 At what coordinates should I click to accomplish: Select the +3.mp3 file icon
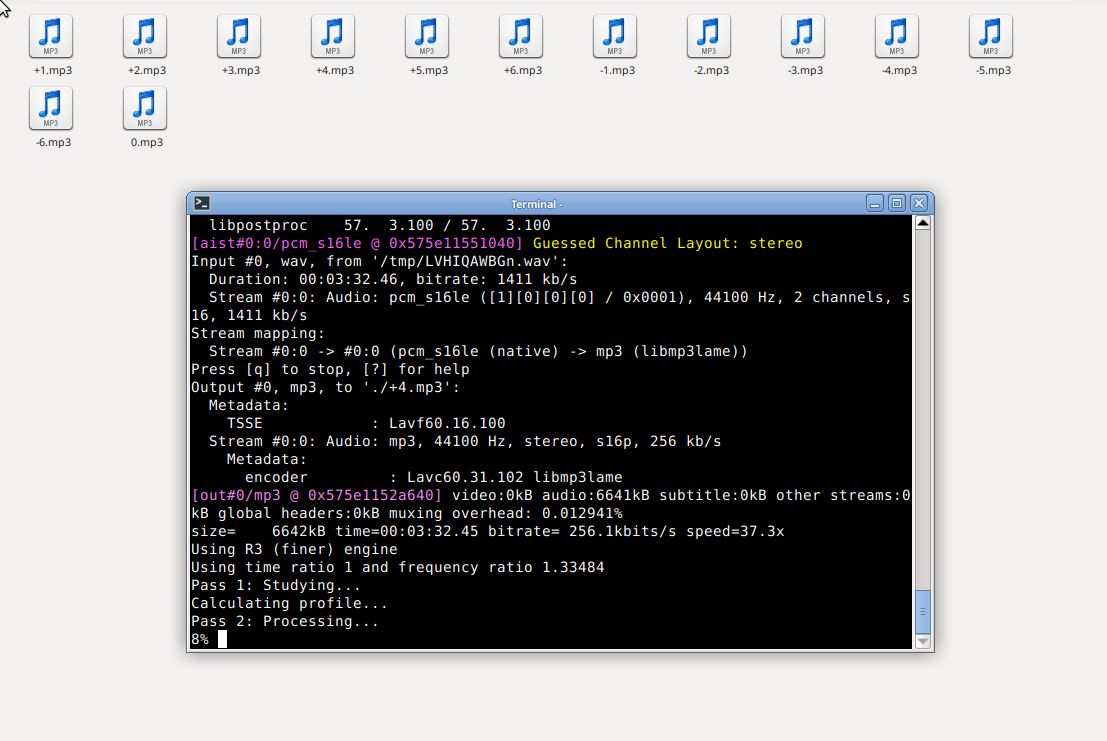coord(239,37)
